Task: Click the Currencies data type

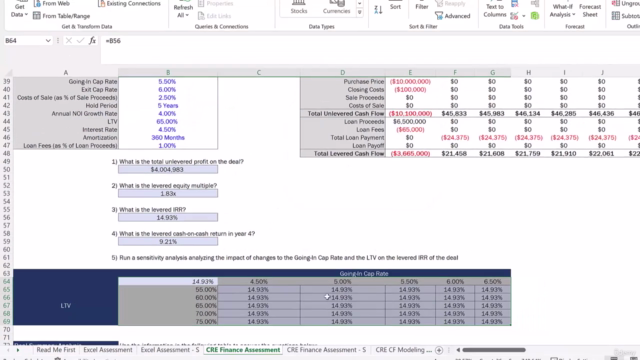Action: tap(336, 7)
